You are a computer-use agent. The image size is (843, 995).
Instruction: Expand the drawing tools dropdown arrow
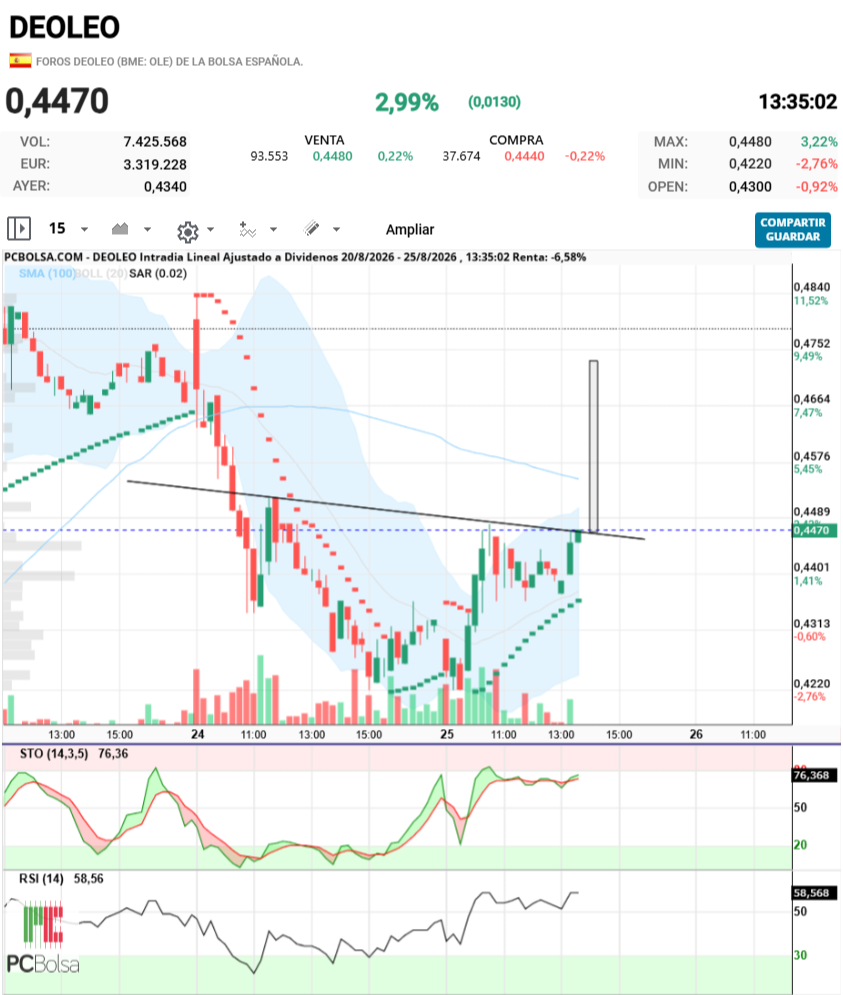336,229
